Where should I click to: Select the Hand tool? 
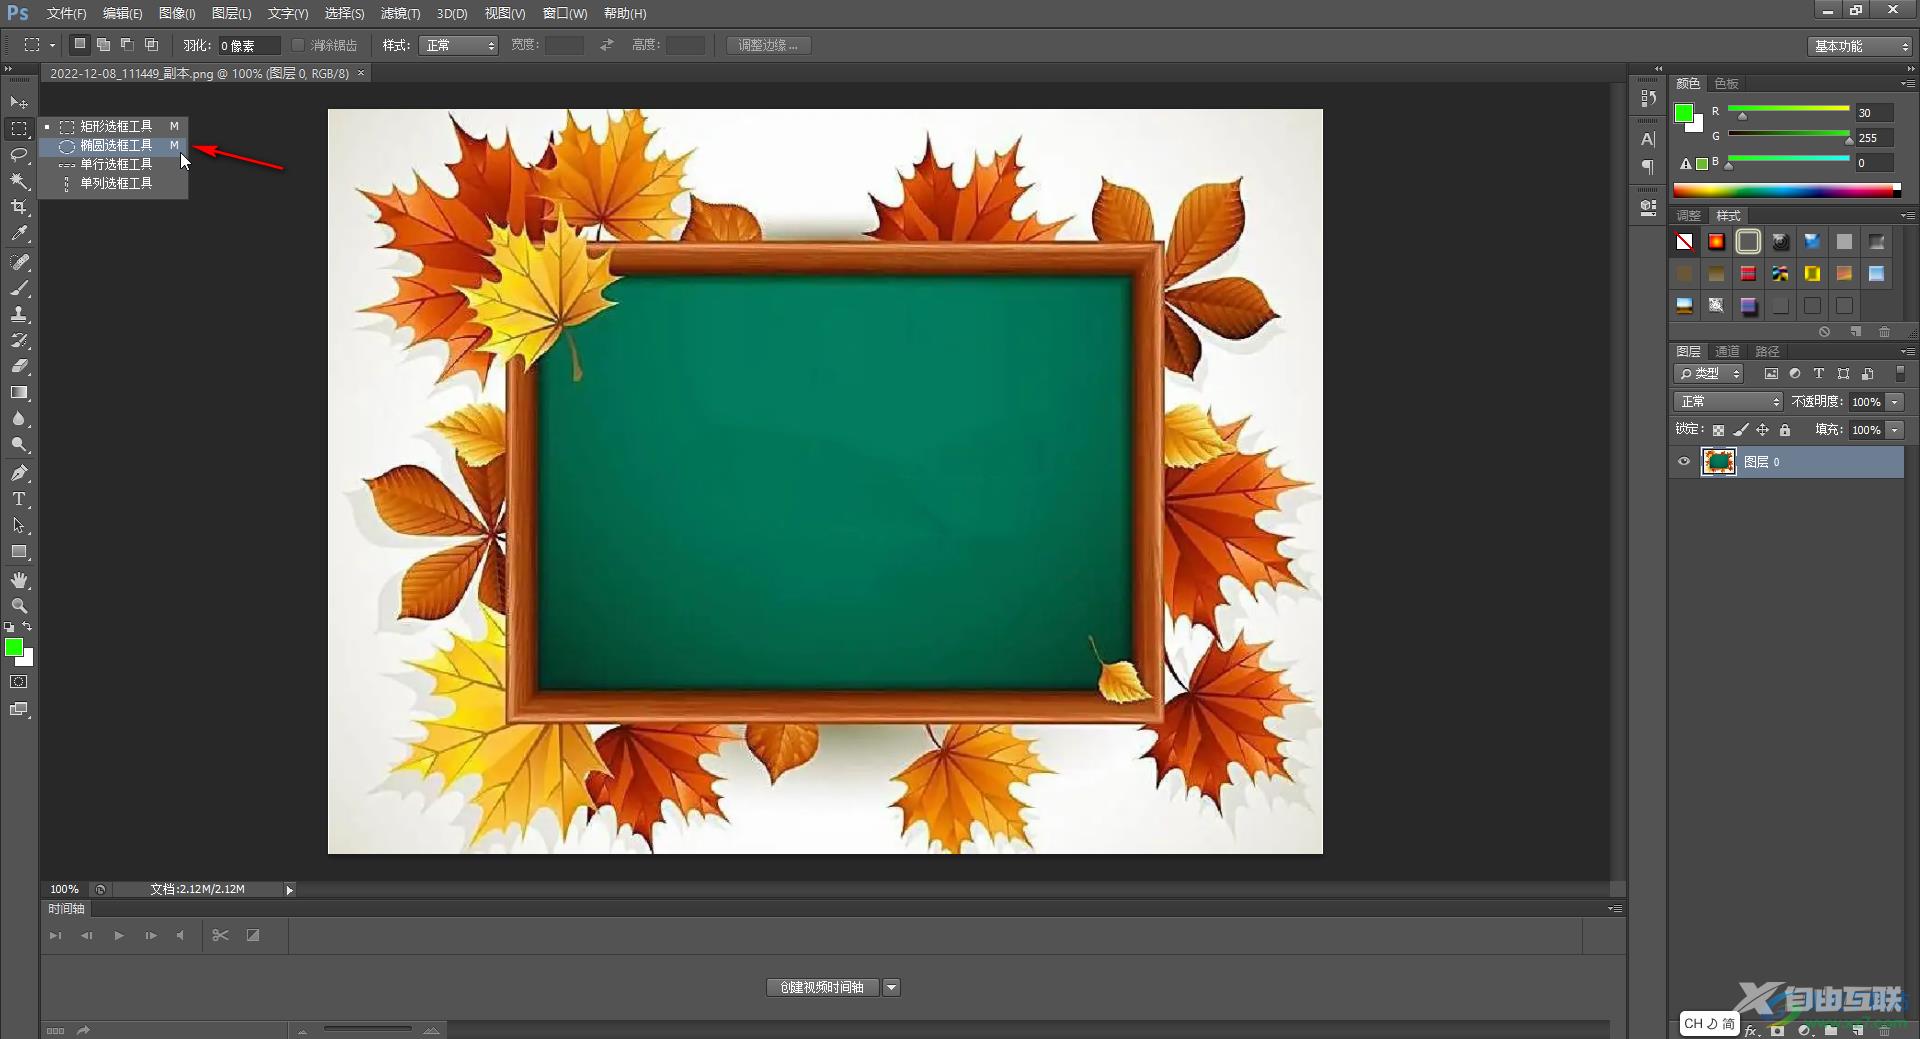19,580
